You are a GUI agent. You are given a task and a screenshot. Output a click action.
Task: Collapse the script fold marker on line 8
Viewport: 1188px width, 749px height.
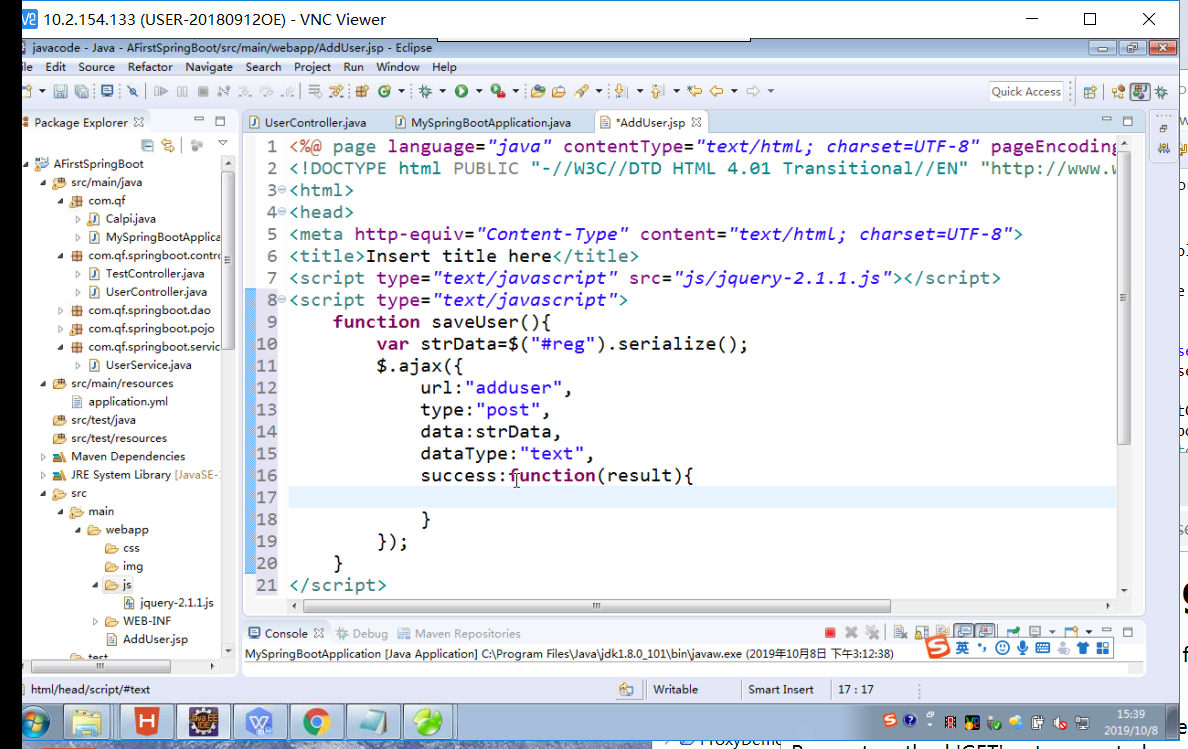tap(282, 300)
